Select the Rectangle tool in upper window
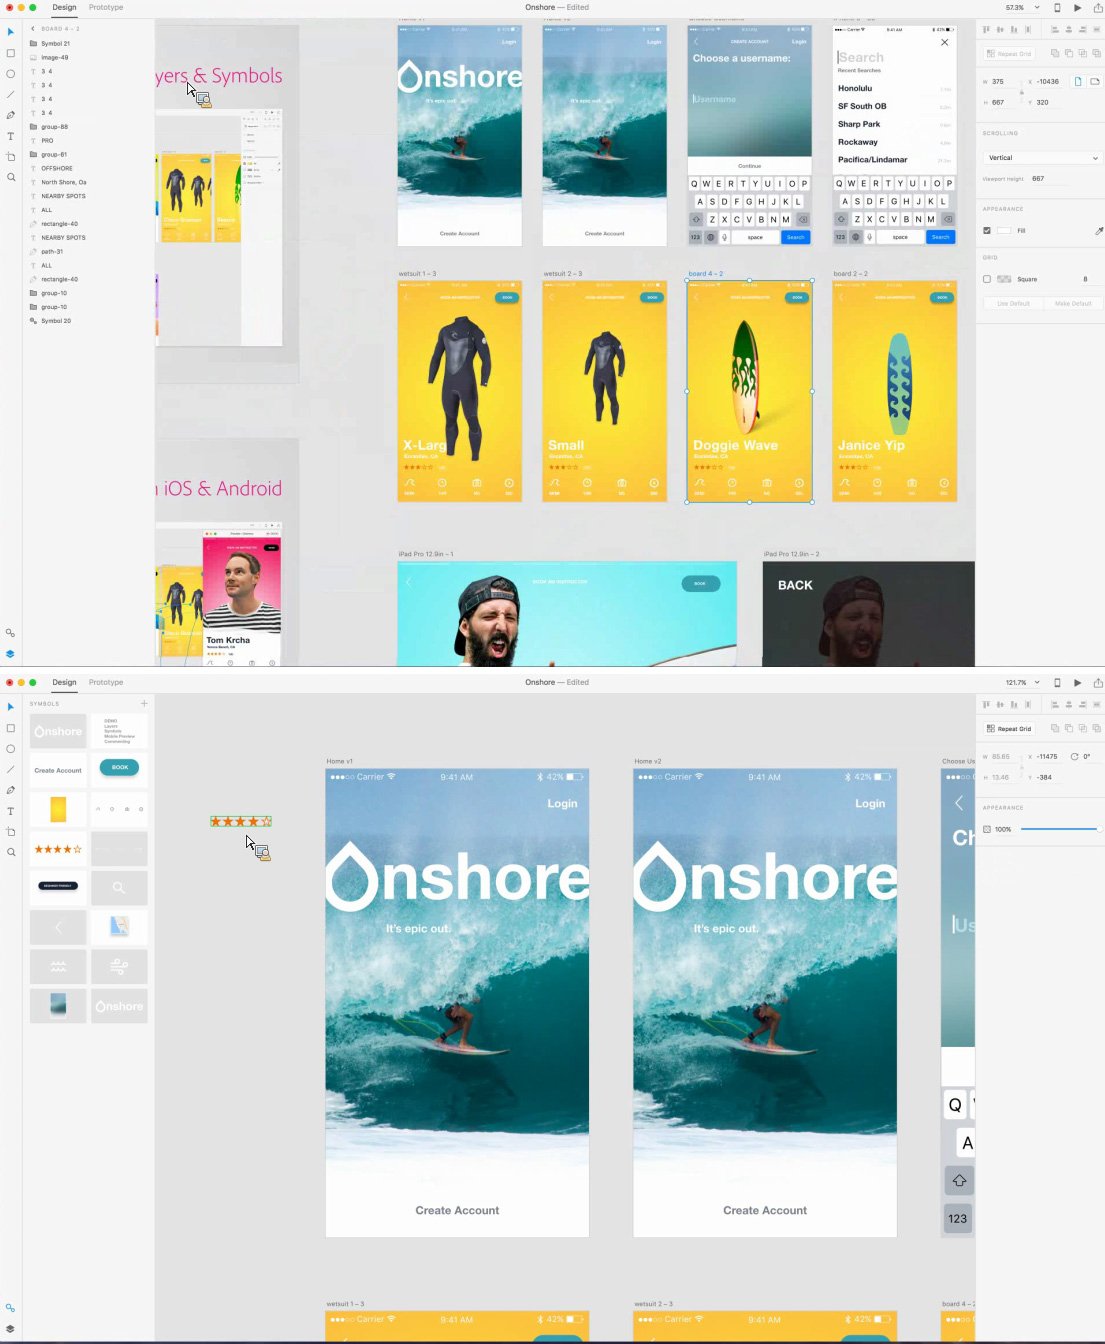 pyautogui.click(x=11, y=53)
